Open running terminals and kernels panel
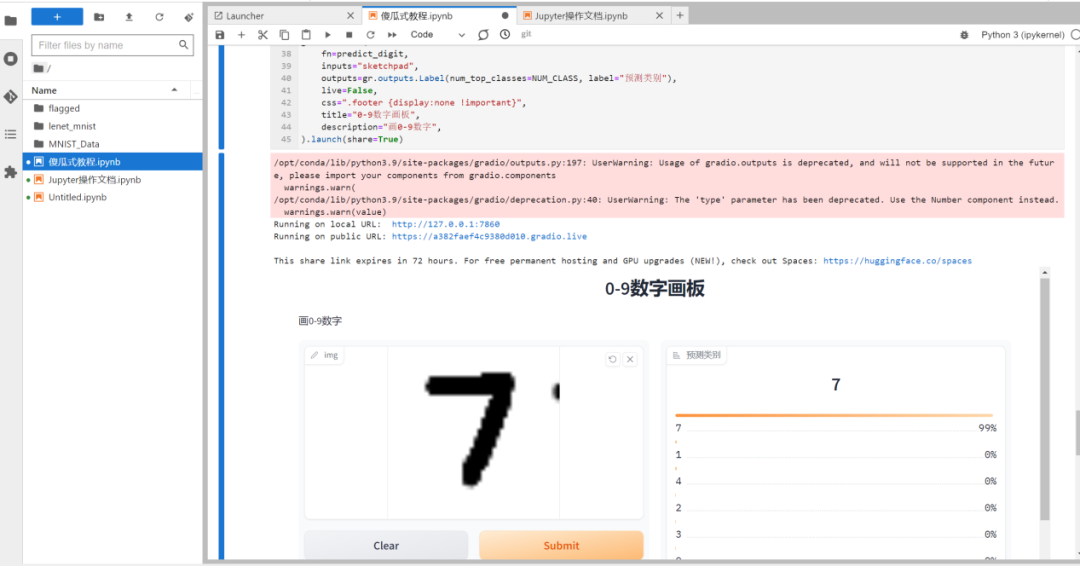Screen dimensions: 1080x566 pos(10,59)
